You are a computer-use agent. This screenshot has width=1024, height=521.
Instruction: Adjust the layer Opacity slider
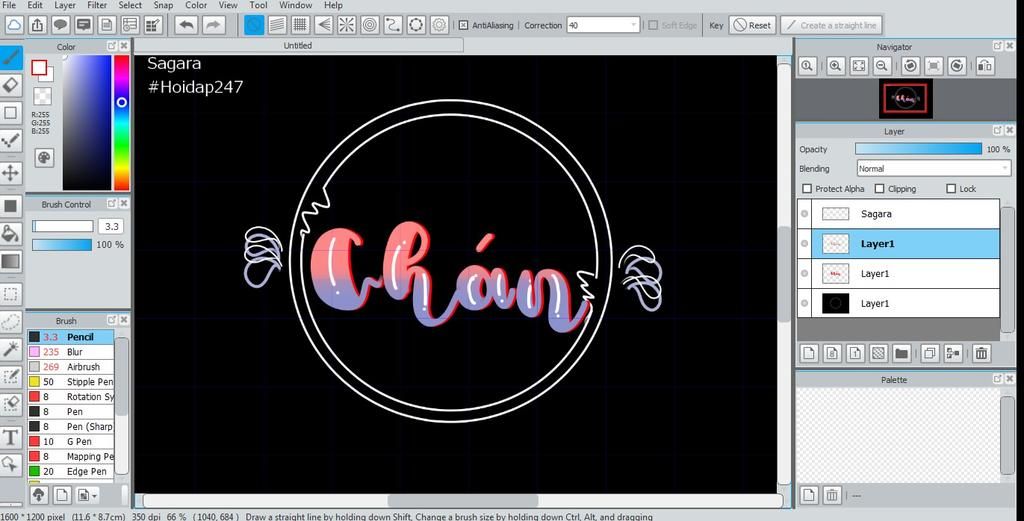click(918, 149)
